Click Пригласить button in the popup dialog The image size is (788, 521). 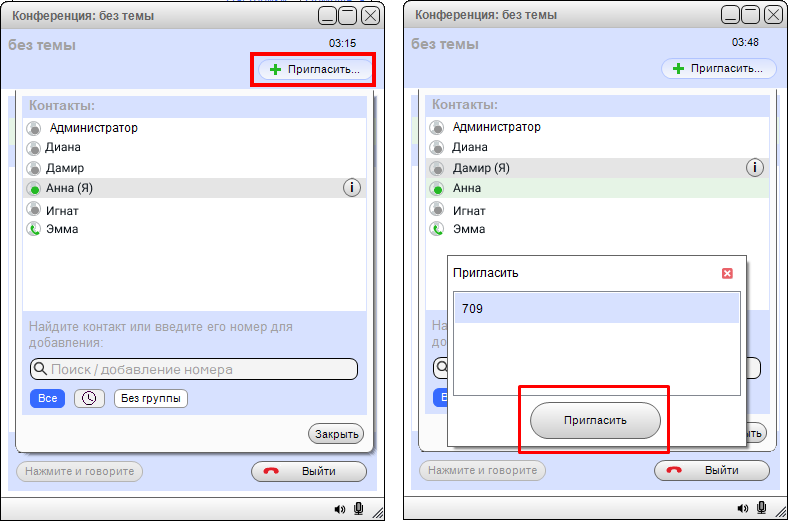pyautogui.click(x=595, y=420)
